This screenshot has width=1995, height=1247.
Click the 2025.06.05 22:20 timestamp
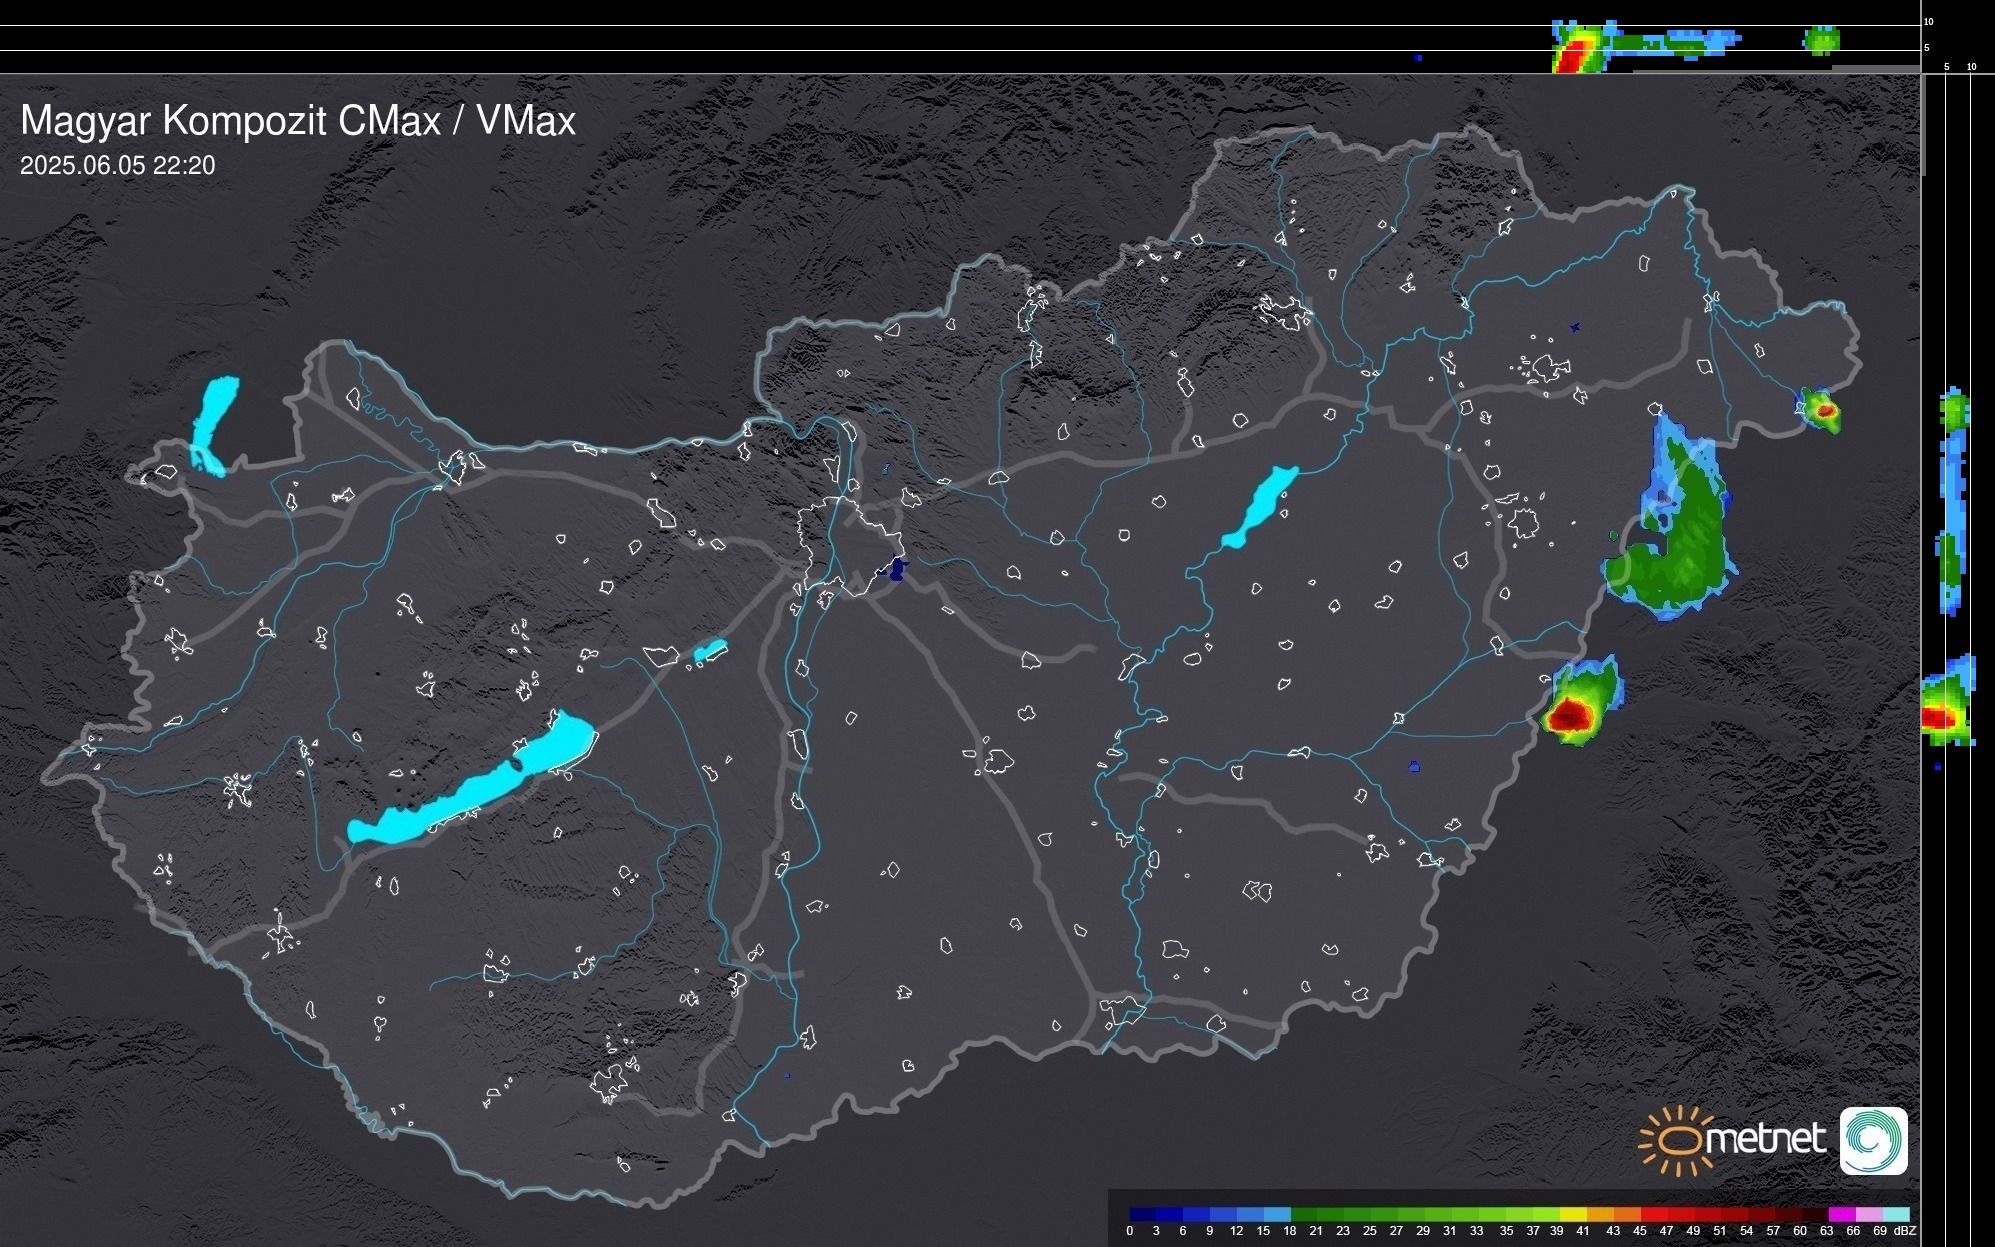(117, 166)
